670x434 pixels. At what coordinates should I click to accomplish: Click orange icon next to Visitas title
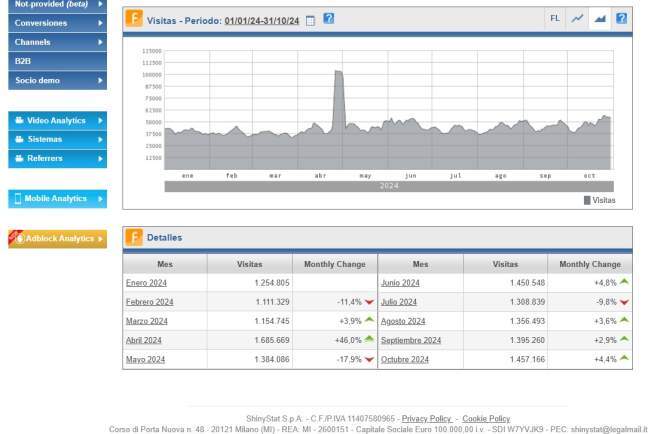click(134, 19)
